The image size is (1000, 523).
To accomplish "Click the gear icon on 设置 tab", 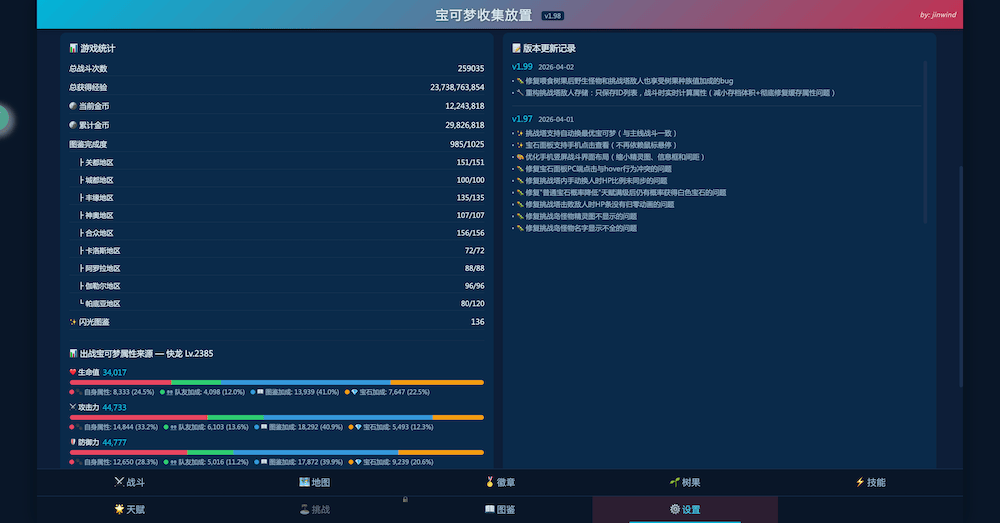I will tap(674, 509).
